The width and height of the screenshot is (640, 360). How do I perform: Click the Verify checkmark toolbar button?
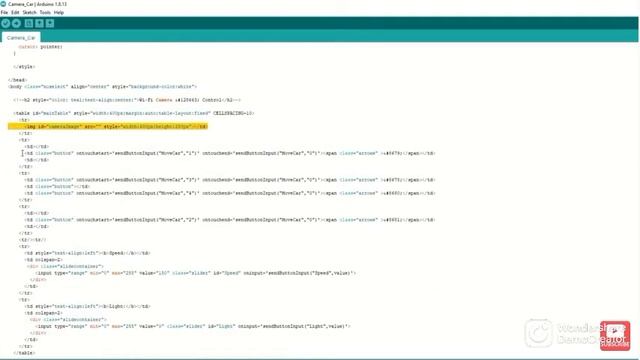point(5,24)
